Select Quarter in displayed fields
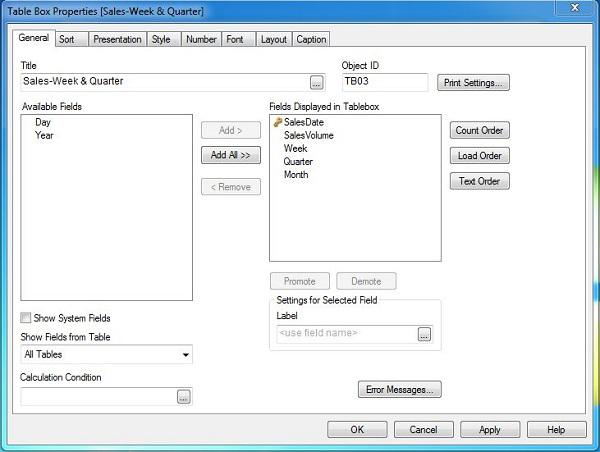Screen dimensions: 600x452 298,162
